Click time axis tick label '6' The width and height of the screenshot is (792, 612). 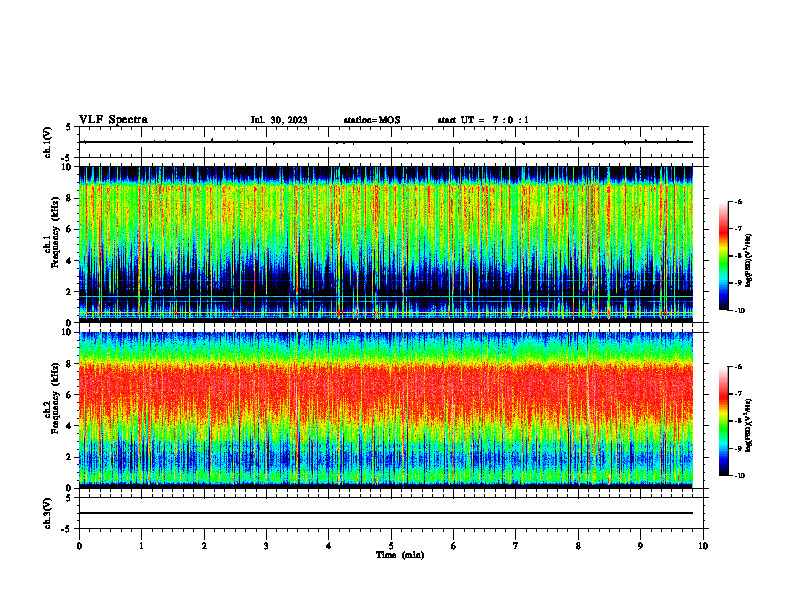pos(453,546)
